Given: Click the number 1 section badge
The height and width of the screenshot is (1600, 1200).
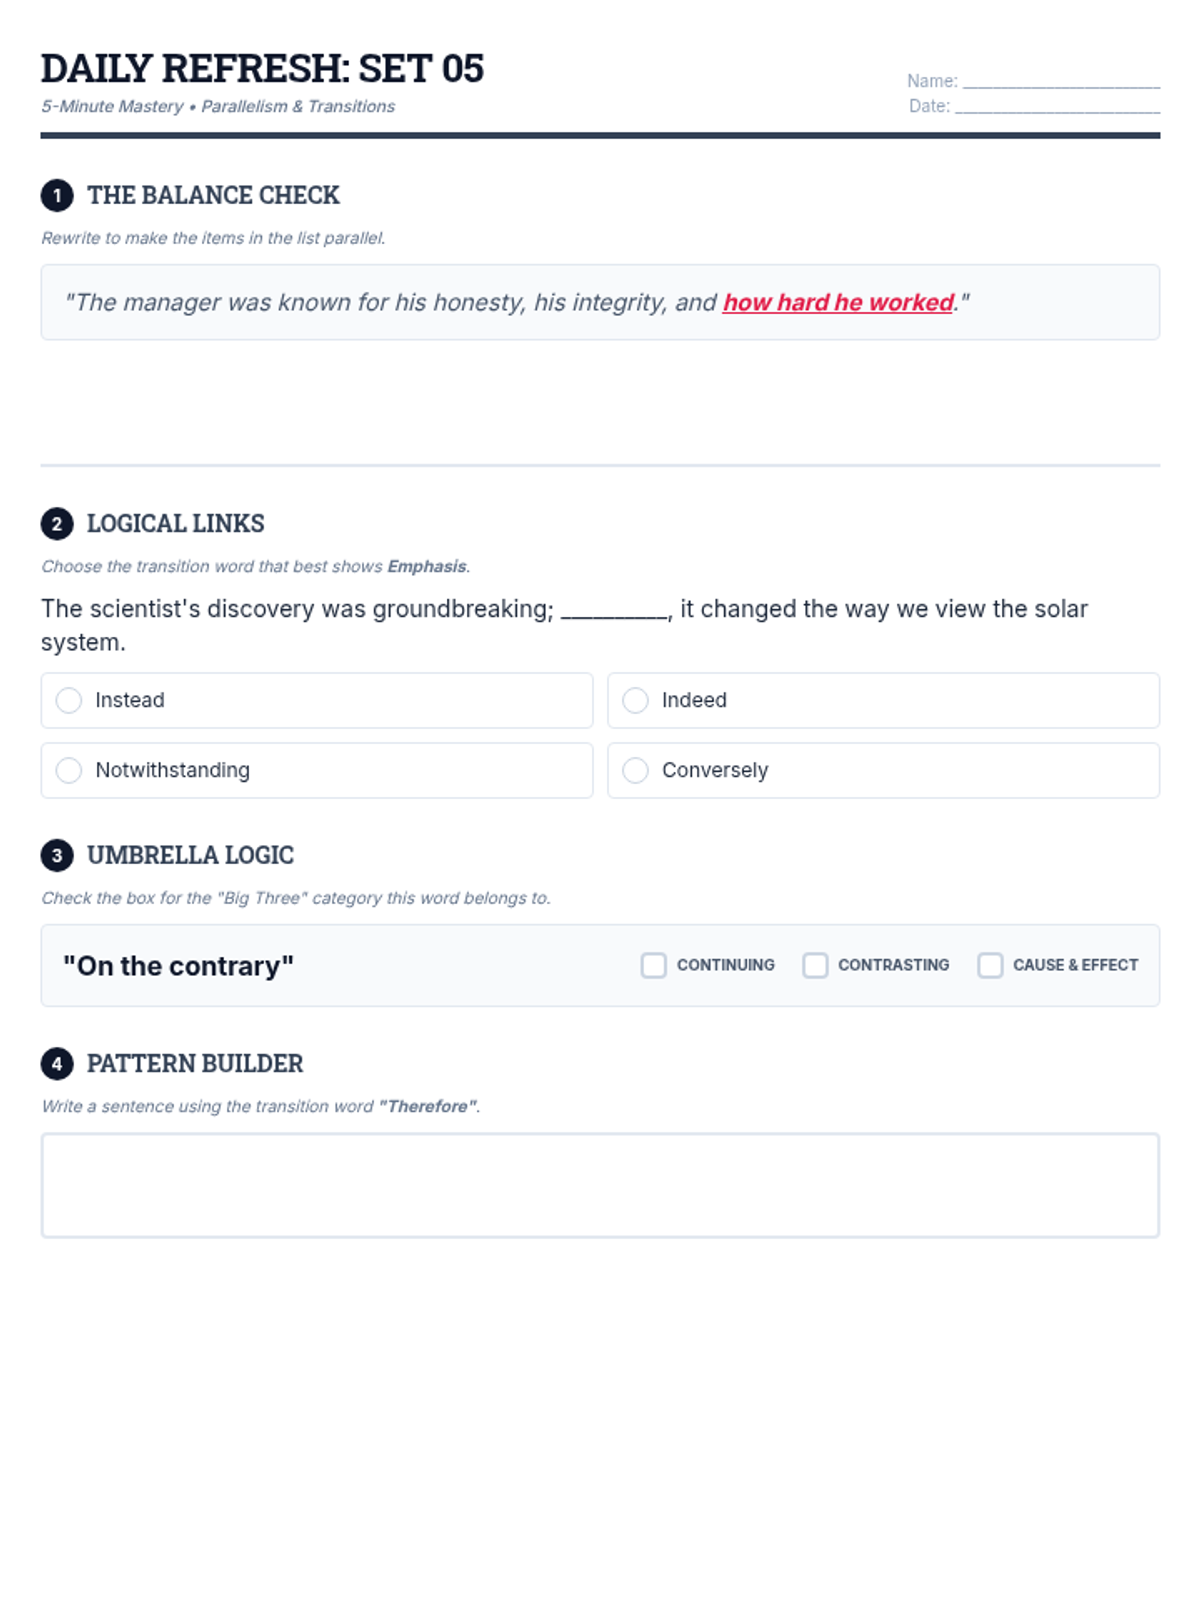Looking at the screenshot, I should (x=57, y=195).
